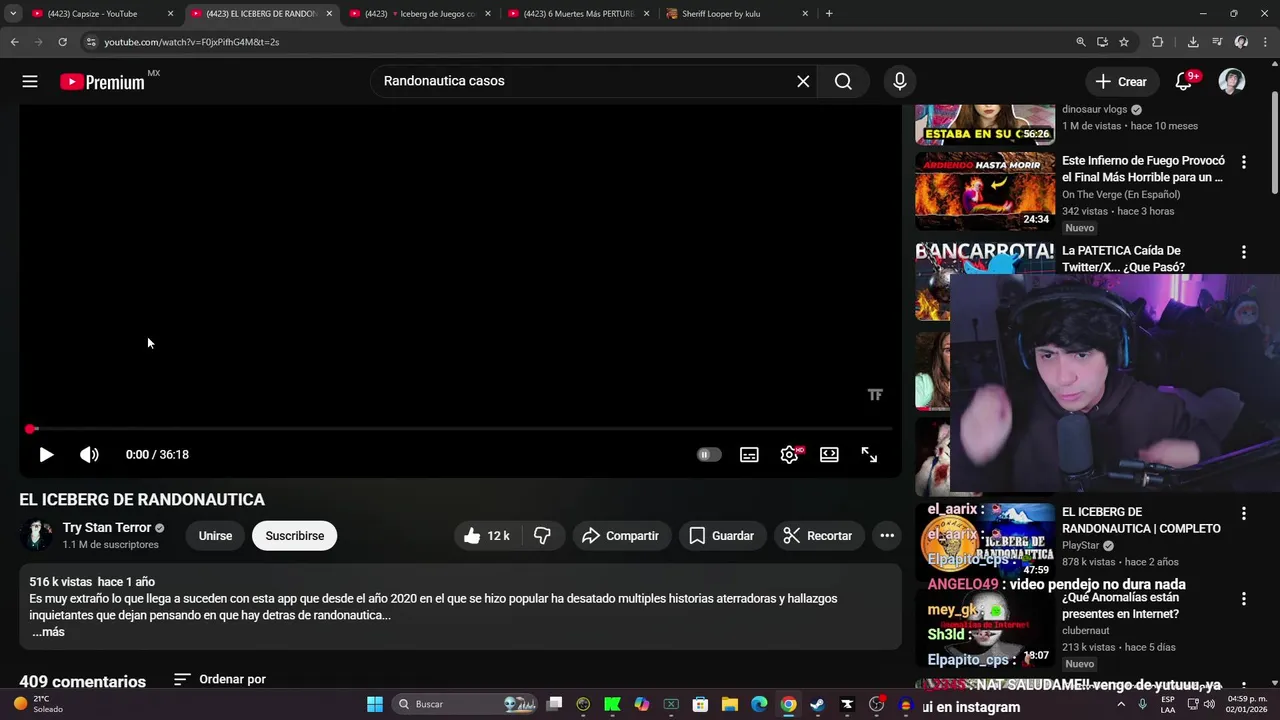
Task: Open a new browser tab
Action: coord(829,14)
